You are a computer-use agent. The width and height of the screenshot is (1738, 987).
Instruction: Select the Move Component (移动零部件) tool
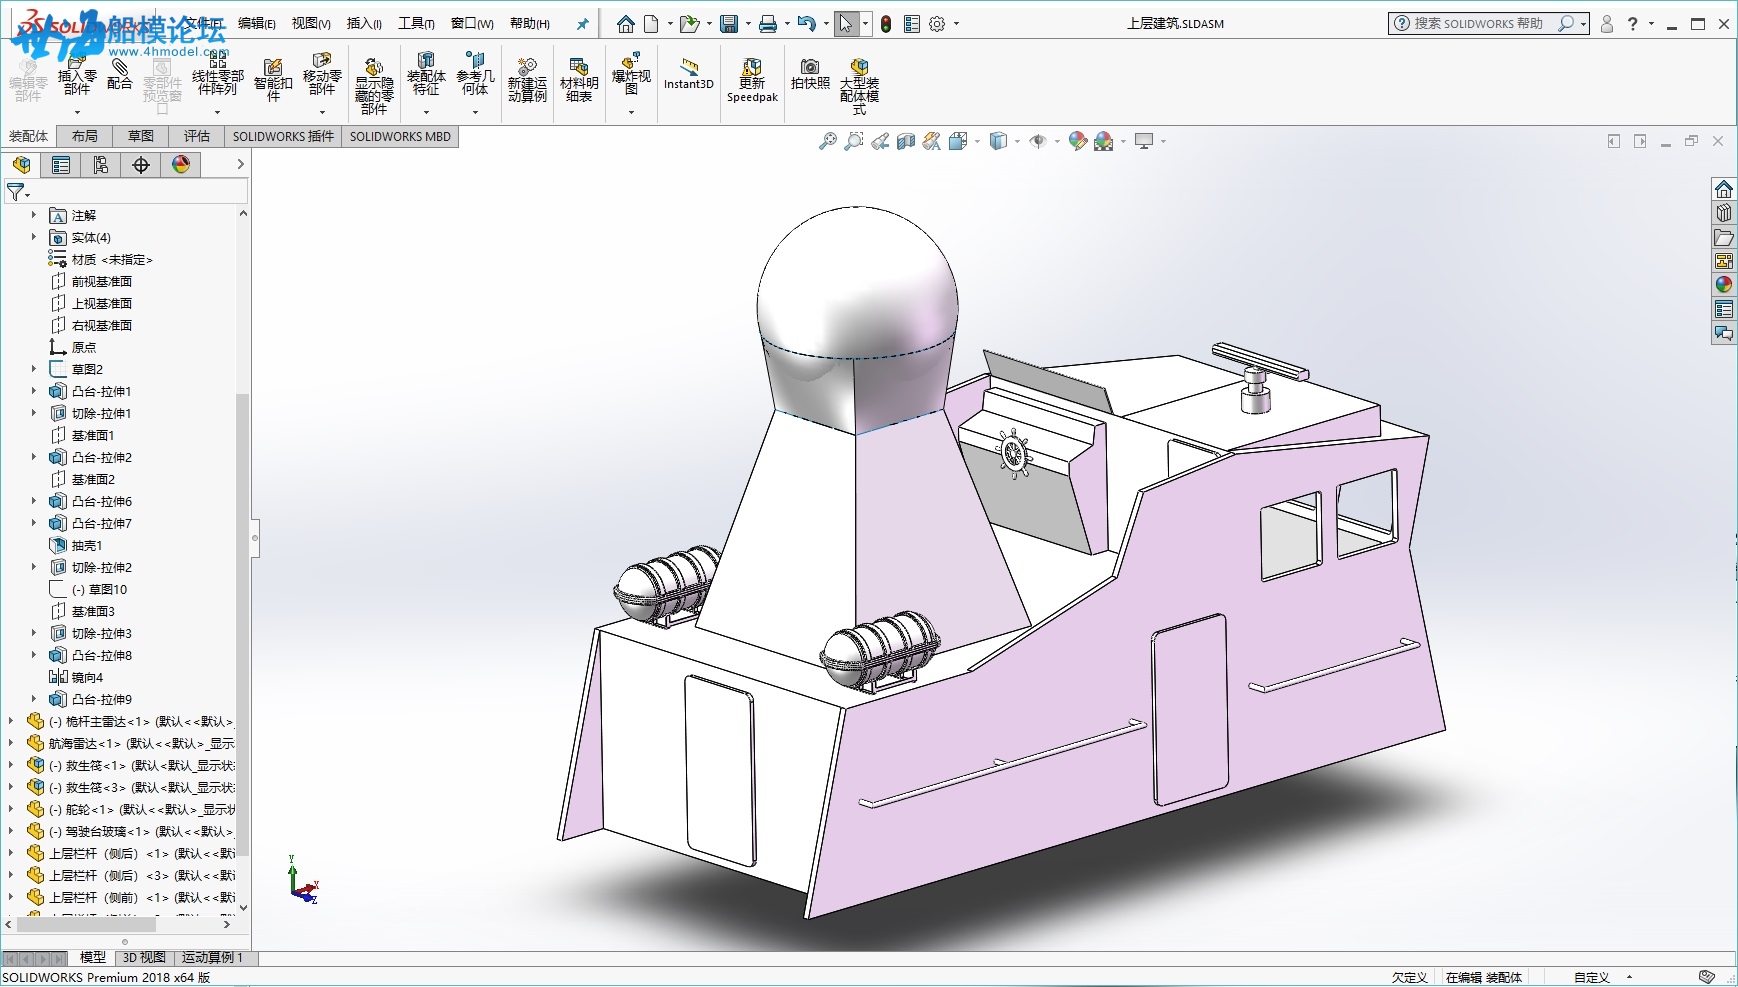pyautogui.click(x=322, y=74)
